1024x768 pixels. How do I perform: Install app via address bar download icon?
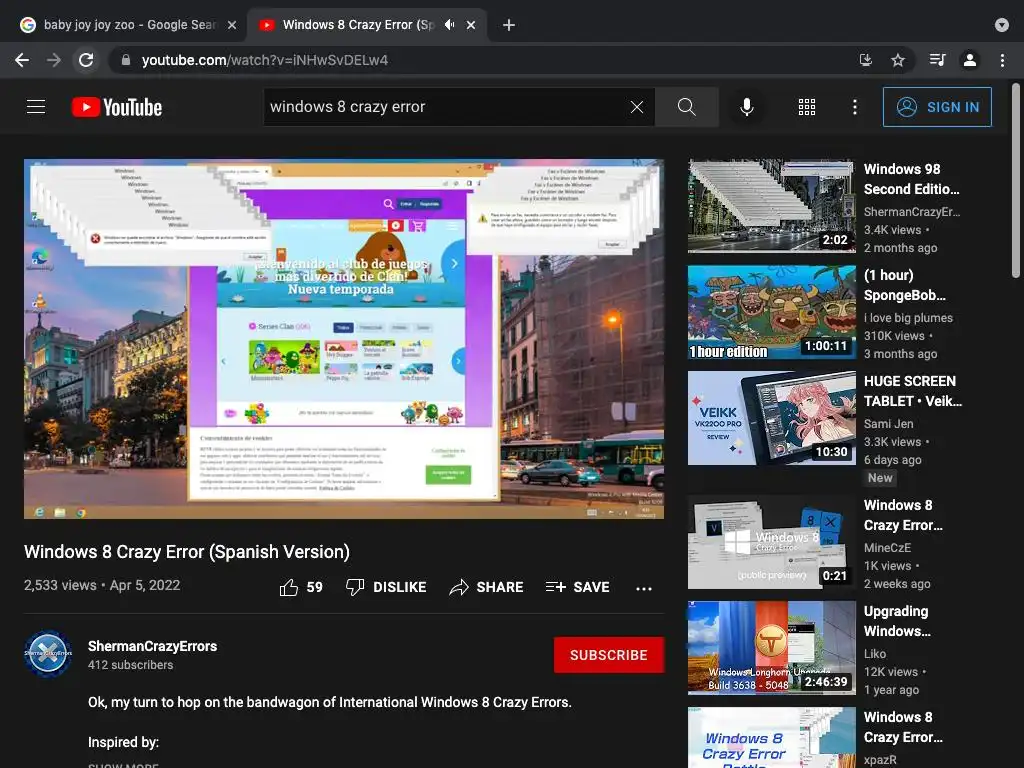point(865,60)
